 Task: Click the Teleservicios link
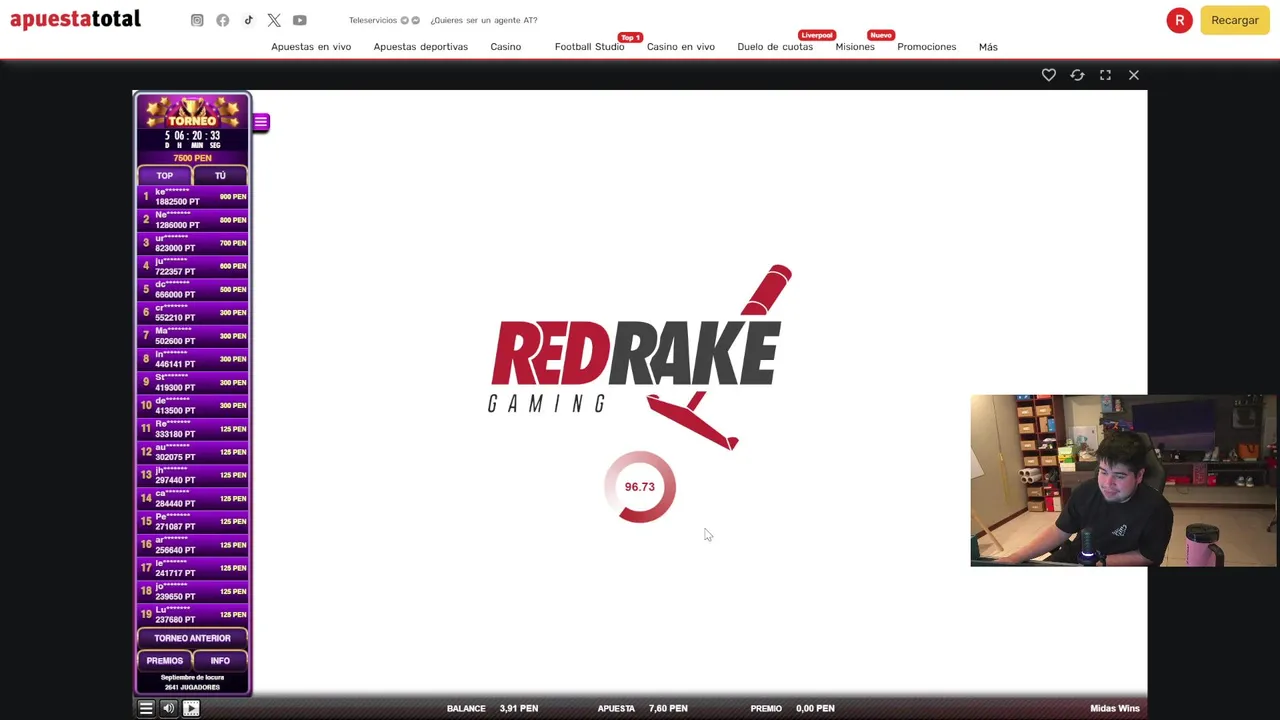[x=373, y=20]
